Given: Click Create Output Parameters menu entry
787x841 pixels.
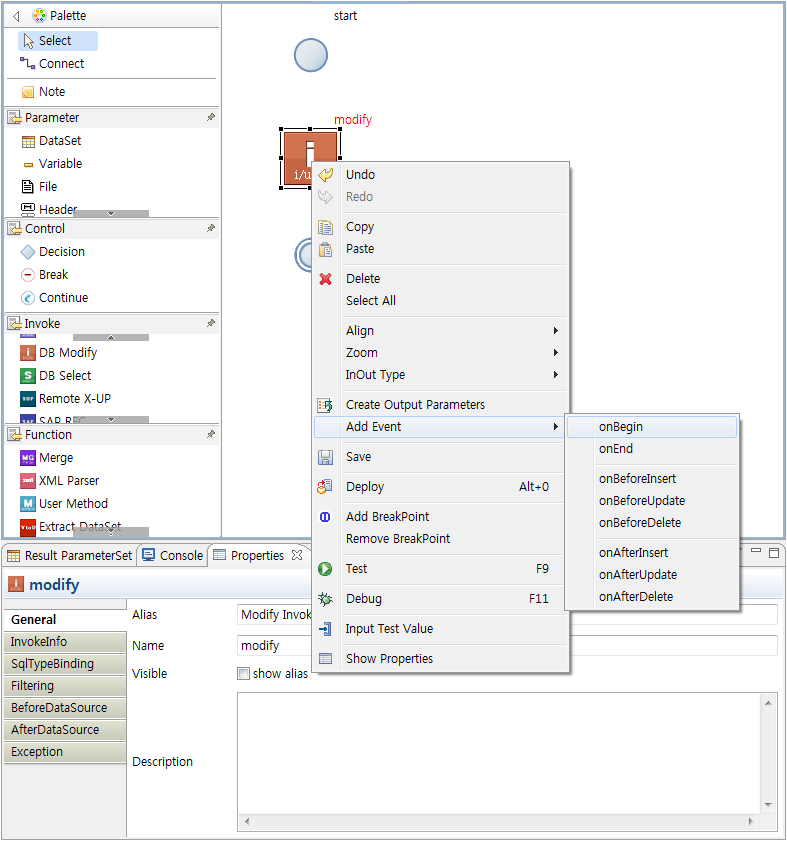Looking at the screenshot, I should point(415,405).
